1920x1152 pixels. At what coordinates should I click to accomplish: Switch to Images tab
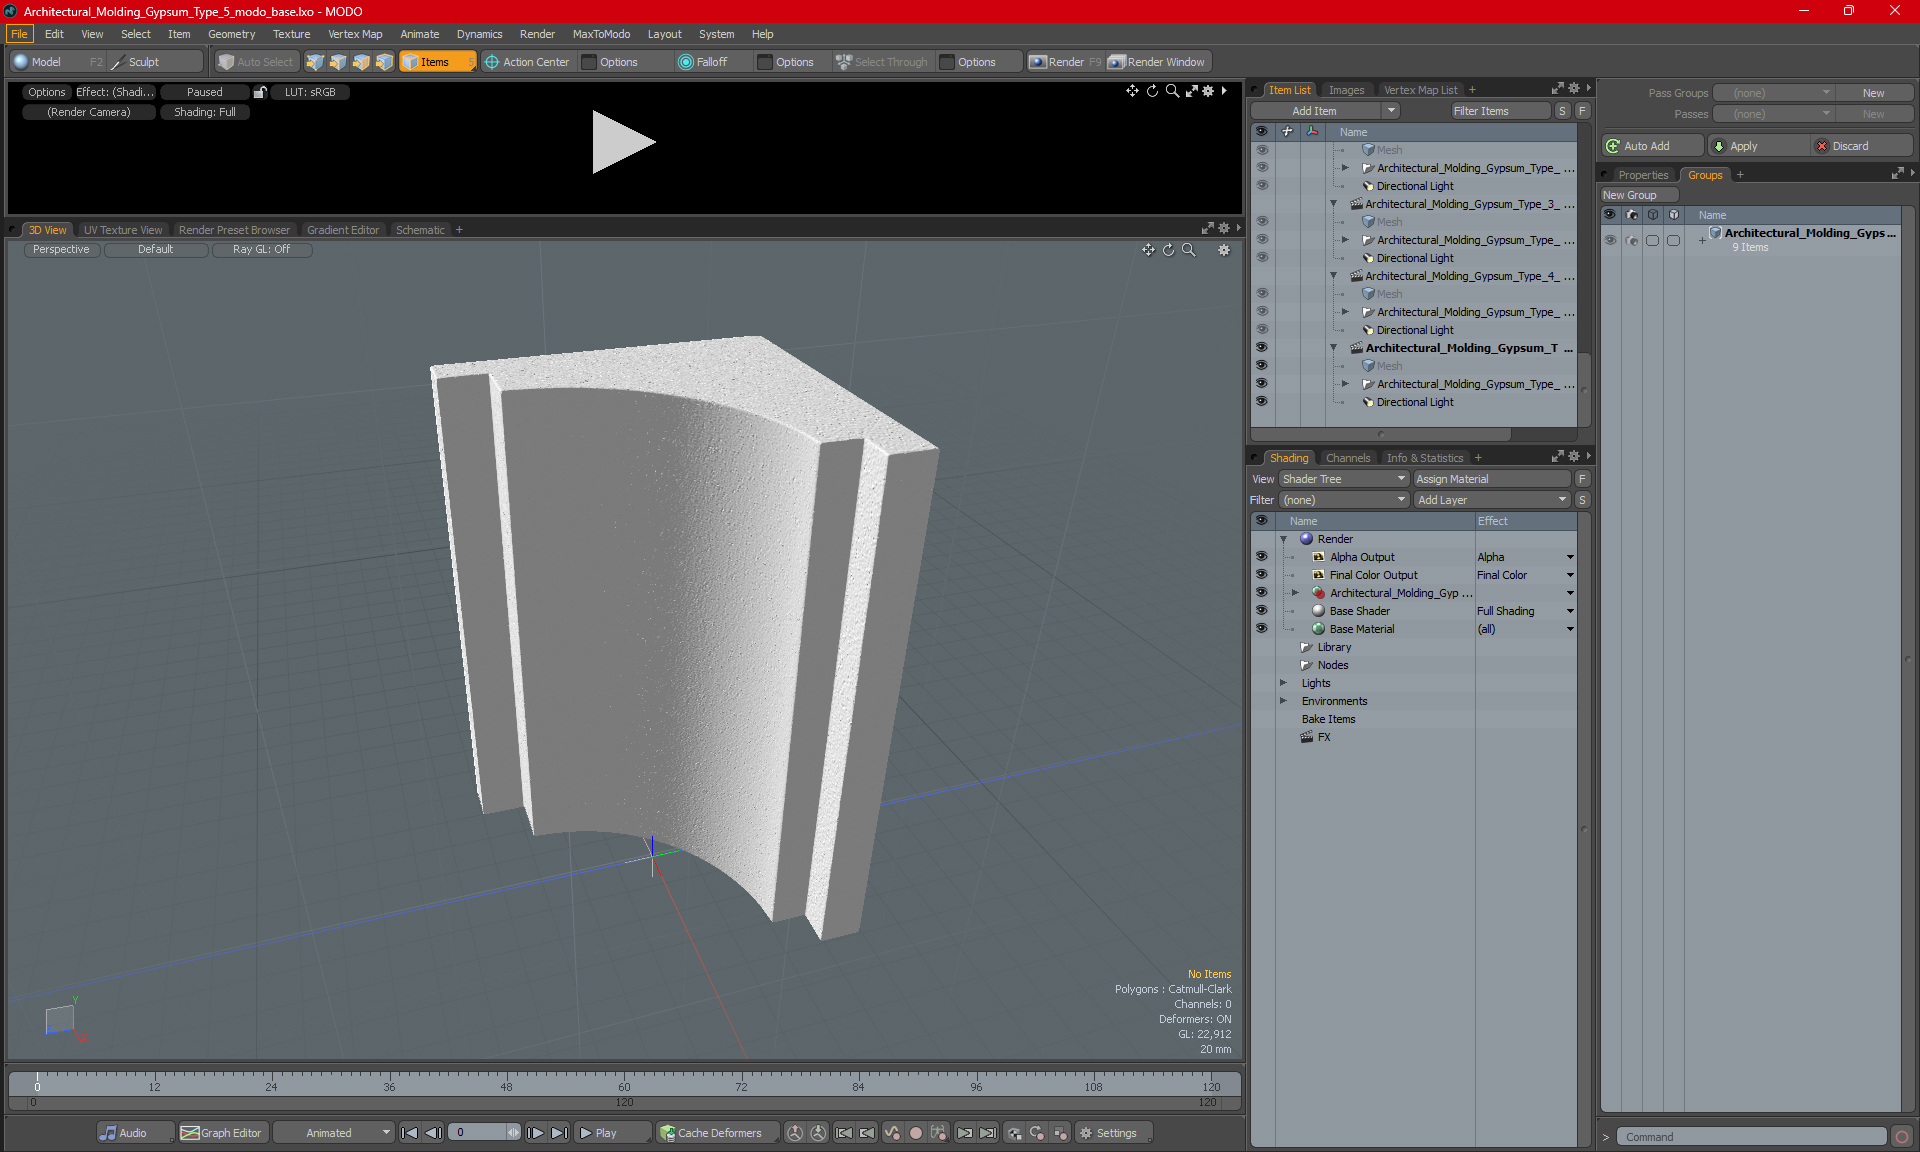click(x=1346, y=90)
